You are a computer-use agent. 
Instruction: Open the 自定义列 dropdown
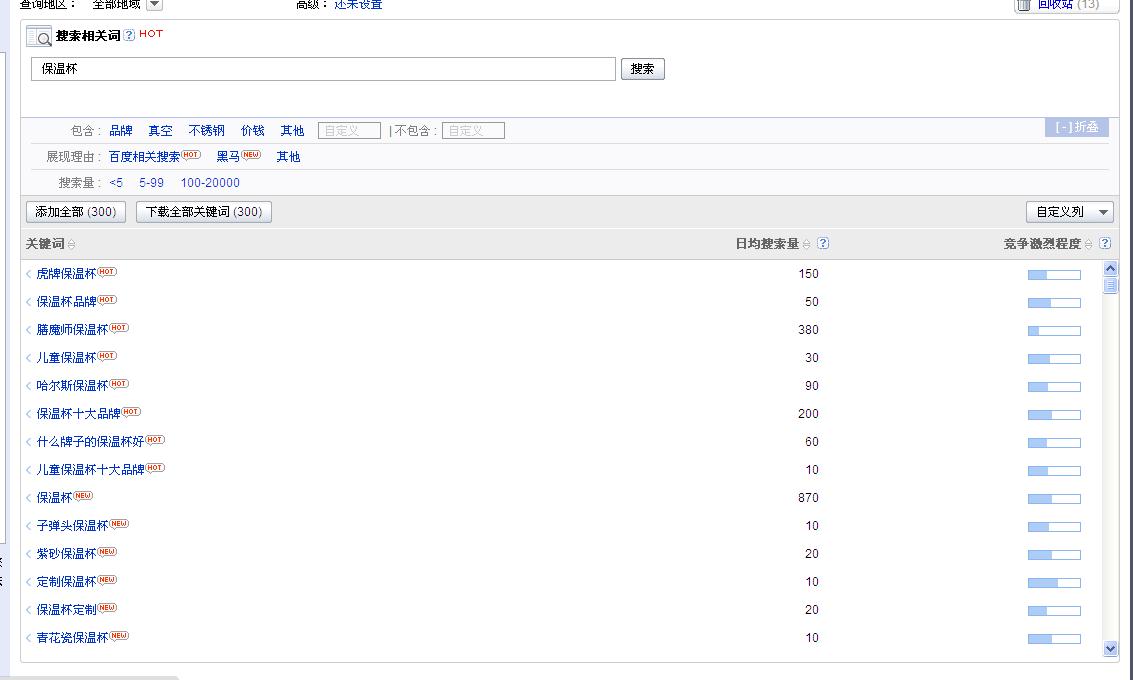(x=1069, y=212)
